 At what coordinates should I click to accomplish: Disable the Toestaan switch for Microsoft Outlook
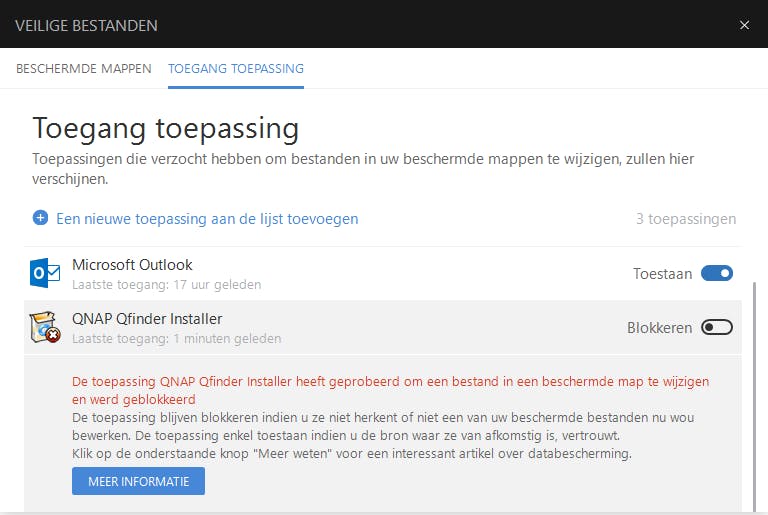(717, 273)
